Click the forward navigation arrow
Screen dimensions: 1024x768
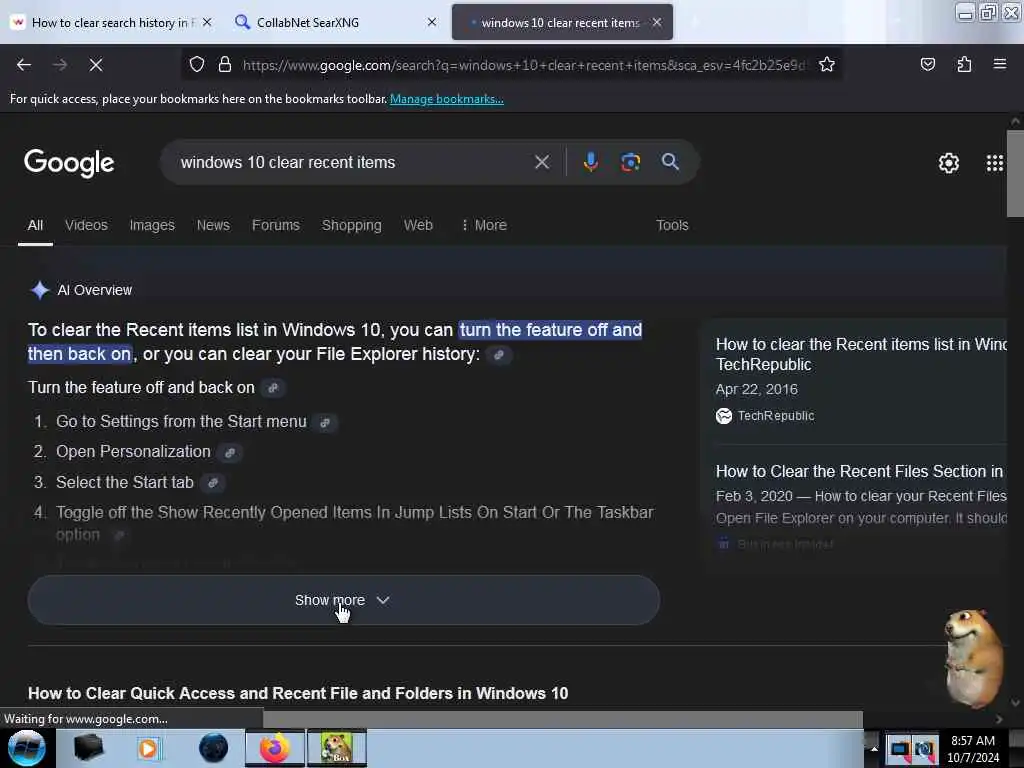60,65
